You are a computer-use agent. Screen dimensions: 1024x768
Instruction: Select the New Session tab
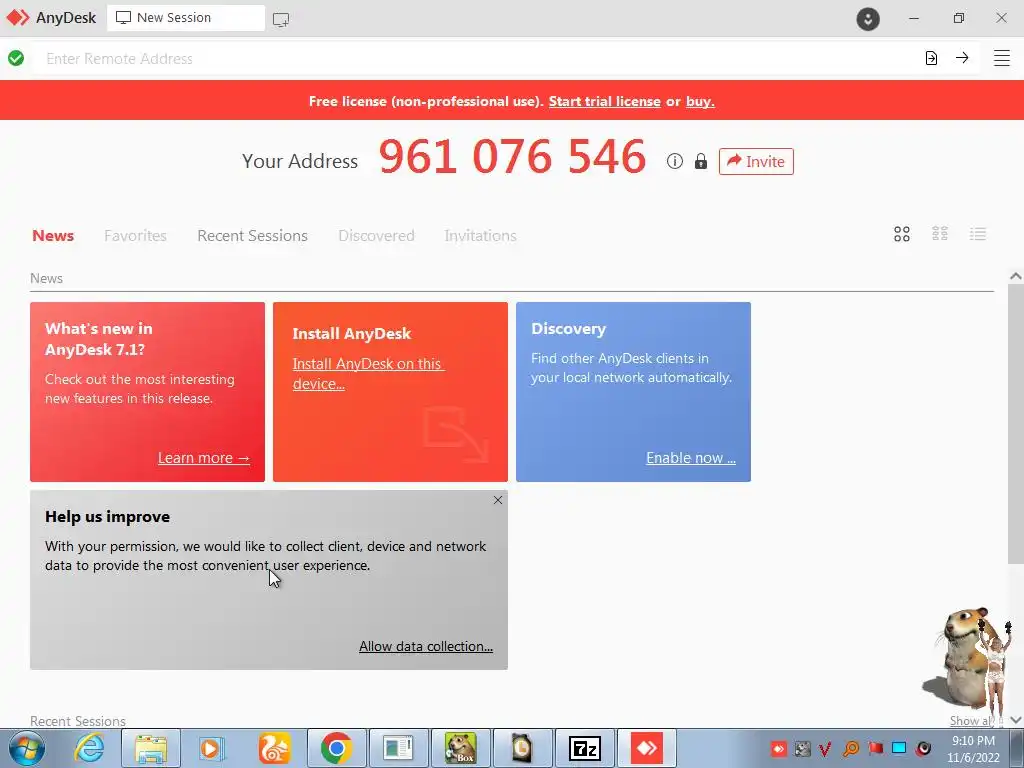click(185, 18)
